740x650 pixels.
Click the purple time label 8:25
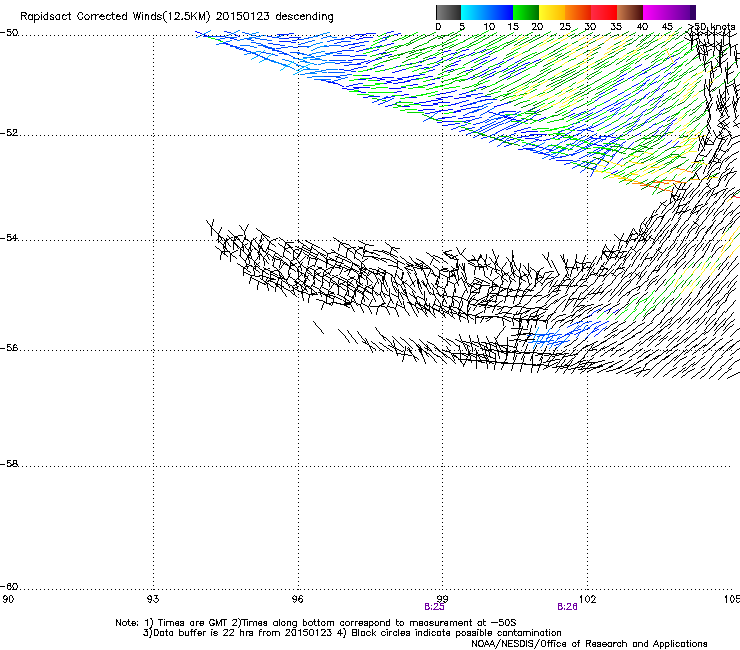[x=434, y=607]
